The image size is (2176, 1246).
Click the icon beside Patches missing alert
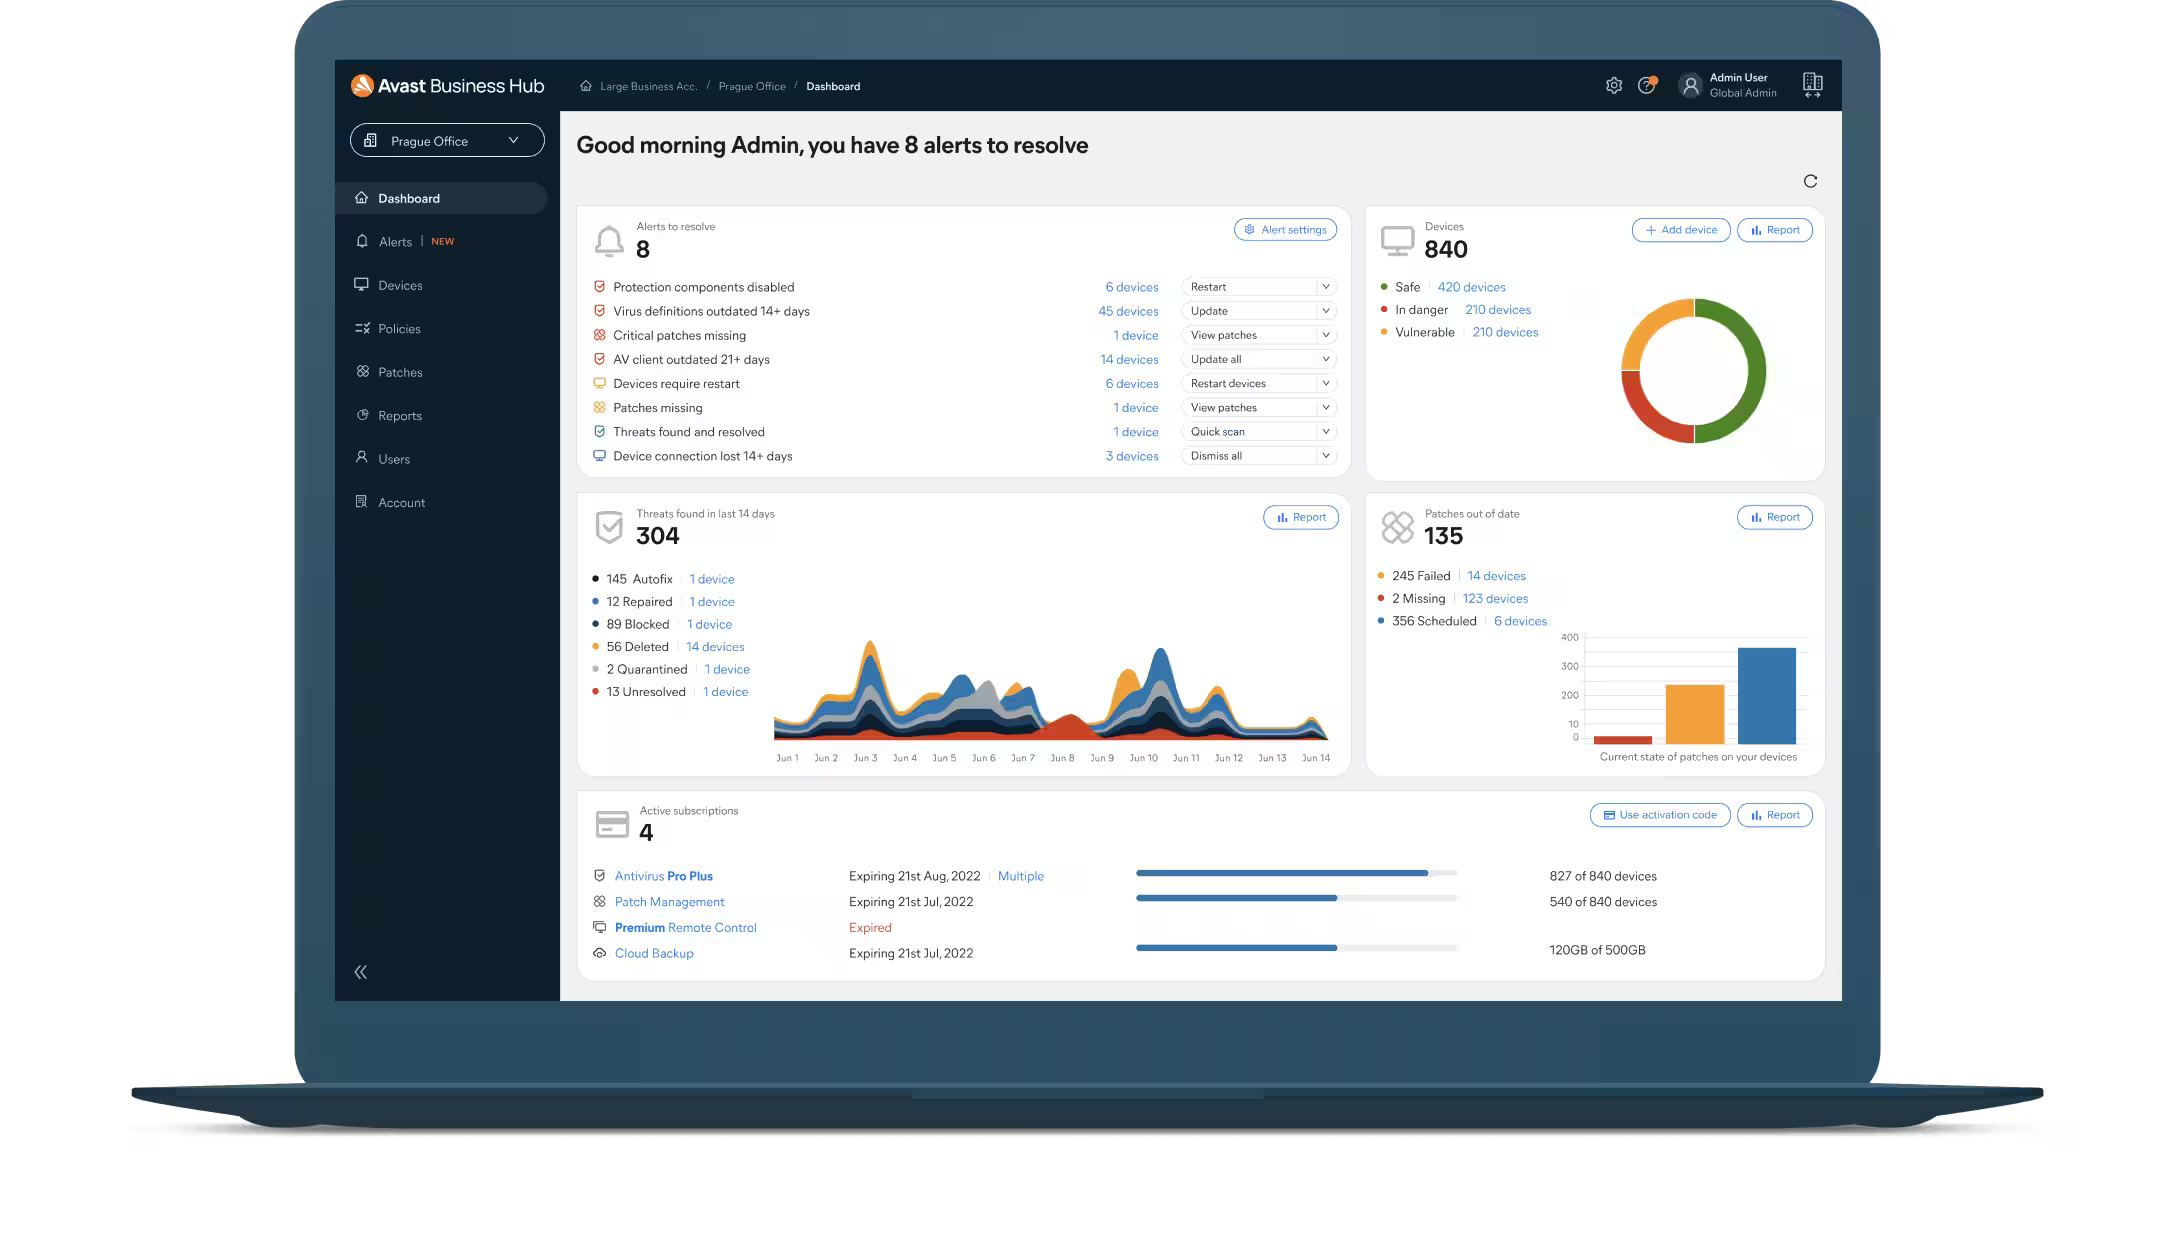tap(599, 407)
